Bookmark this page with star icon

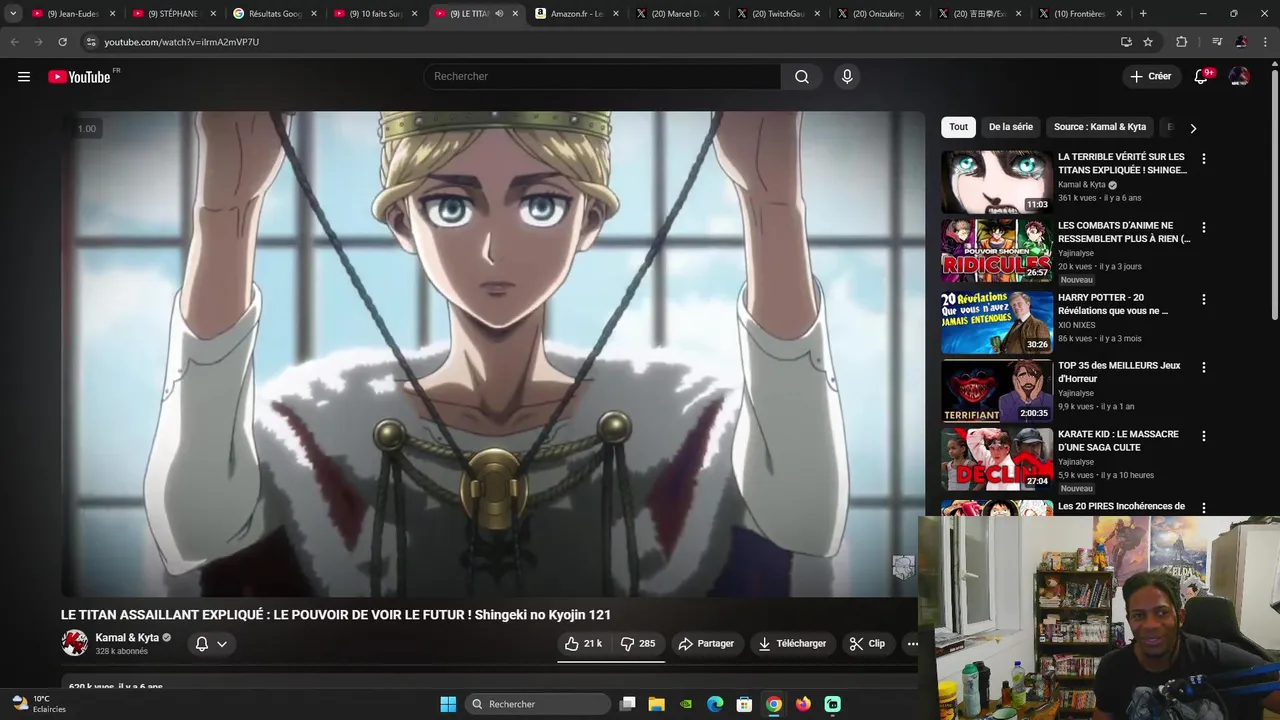pyautogui.click(x=1148, y=42)
